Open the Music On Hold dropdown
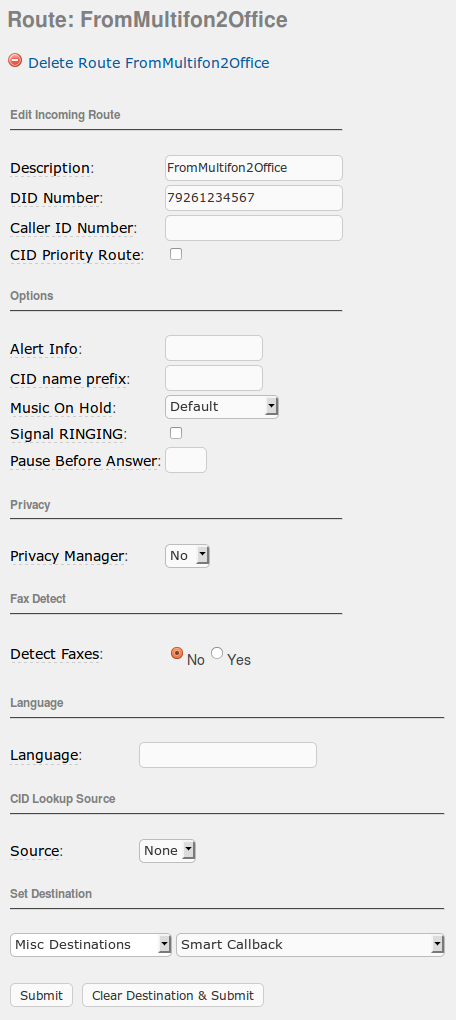Screen dimensions: 456x1020 coord(221,407)
